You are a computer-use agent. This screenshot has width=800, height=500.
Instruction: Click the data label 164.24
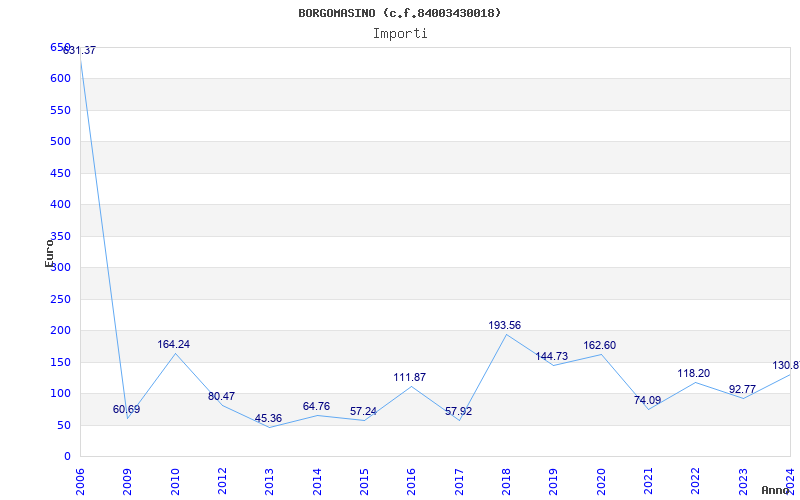tap(173, 344)
